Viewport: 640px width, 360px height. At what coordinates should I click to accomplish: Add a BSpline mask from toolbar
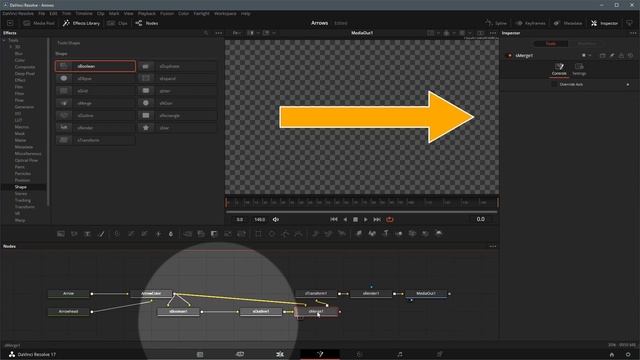pyautogui.click(x=299, y=234)
